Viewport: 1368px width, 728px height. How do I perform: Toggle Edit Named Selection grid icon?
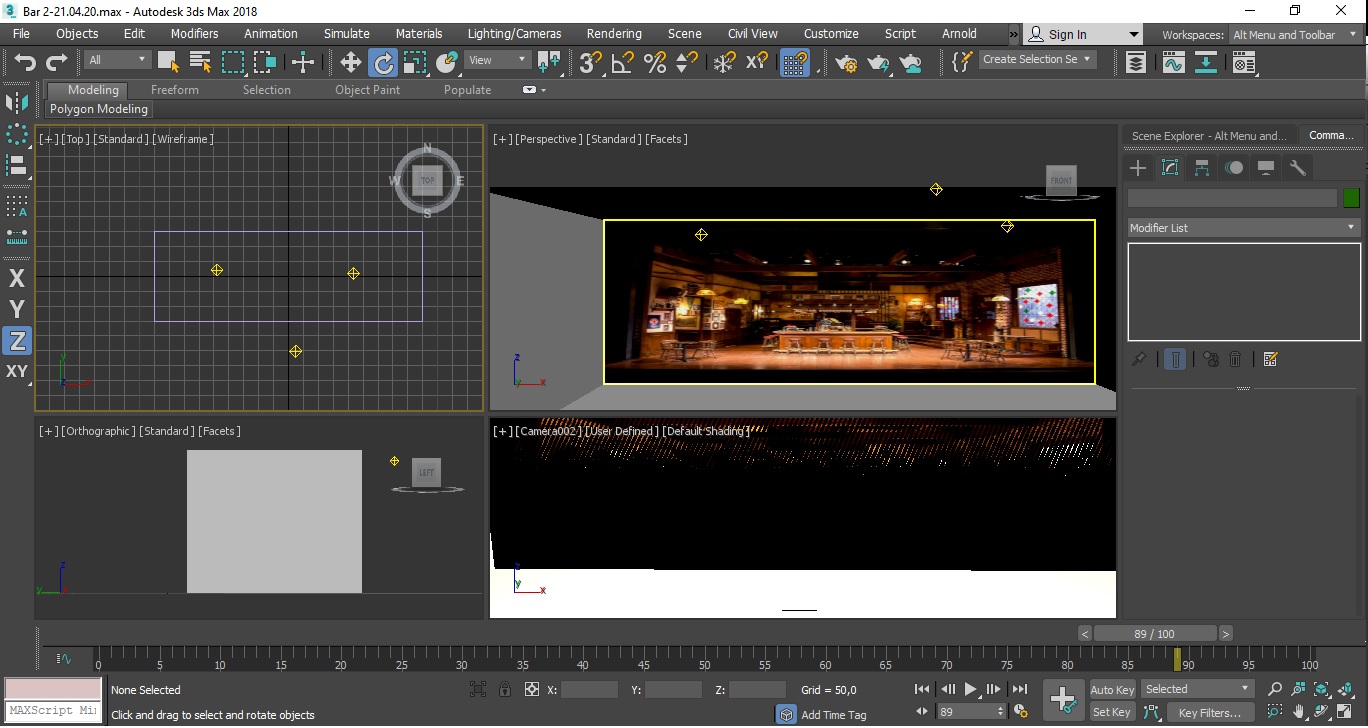tap(795, 63)
